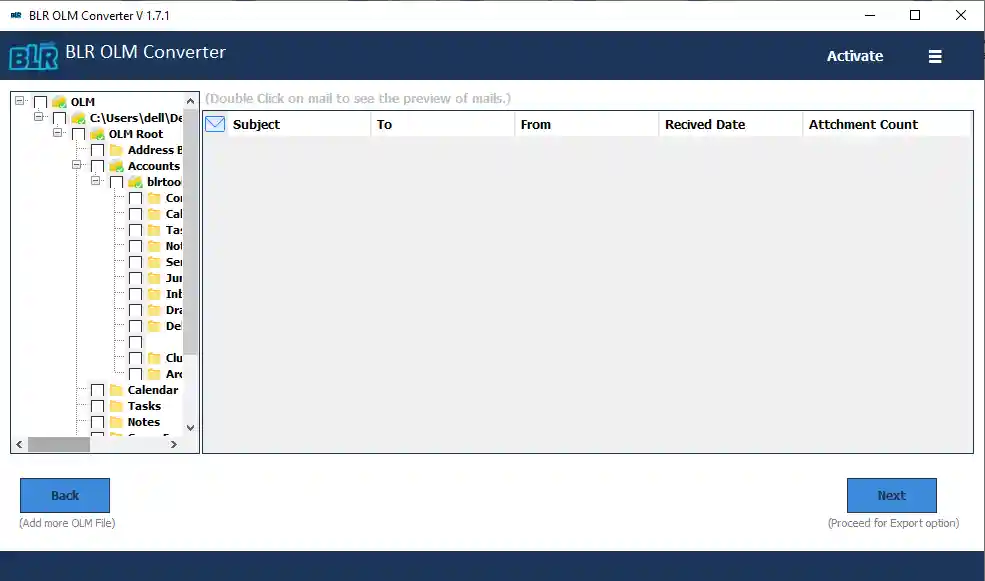The width and height of the screenshot is (985, 581).
Task: Open the hamburger menu icon
Action: (x=935, y=57)
